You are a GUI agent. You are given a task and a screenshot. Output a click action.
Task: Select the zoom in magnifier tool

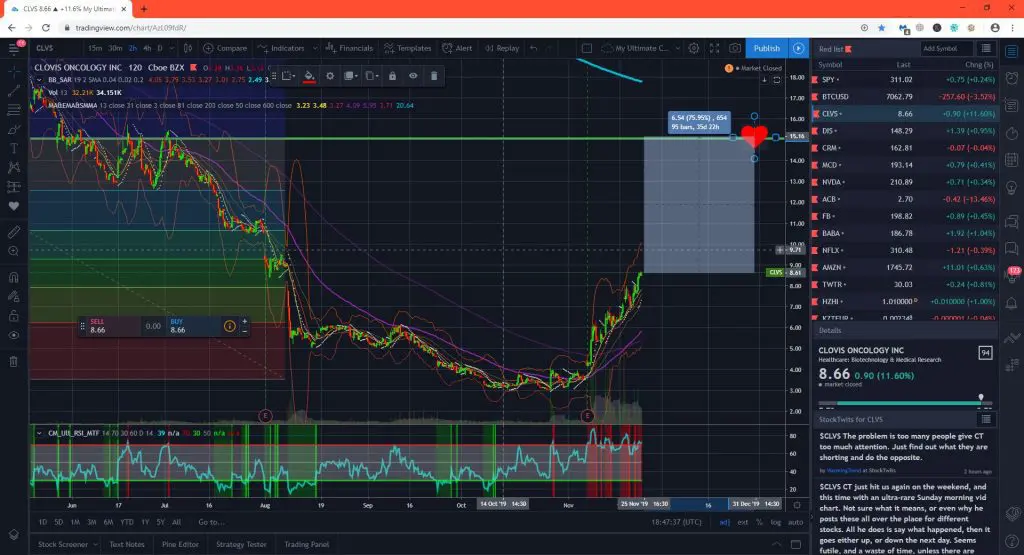[x=14, y=251]
